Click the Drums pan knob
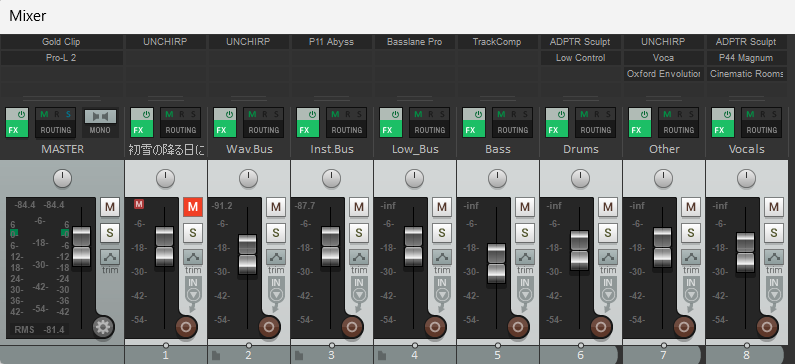 click(581, 178)
